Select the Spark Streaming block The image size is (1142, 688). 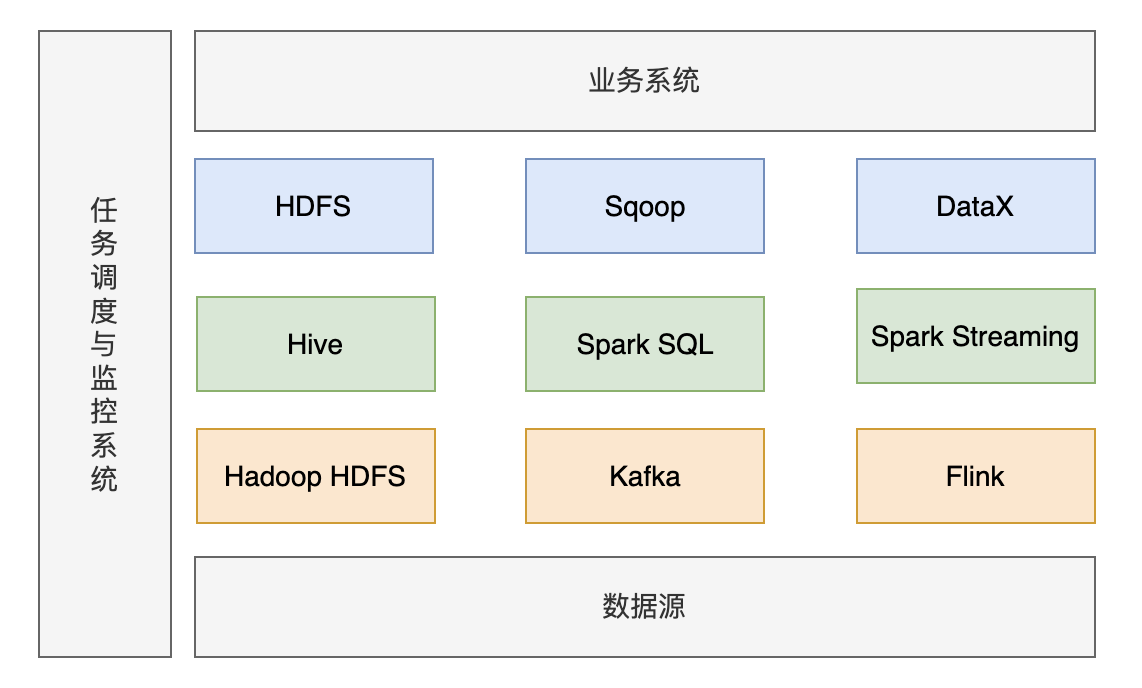pyautogui.click(x=975, y=336)
